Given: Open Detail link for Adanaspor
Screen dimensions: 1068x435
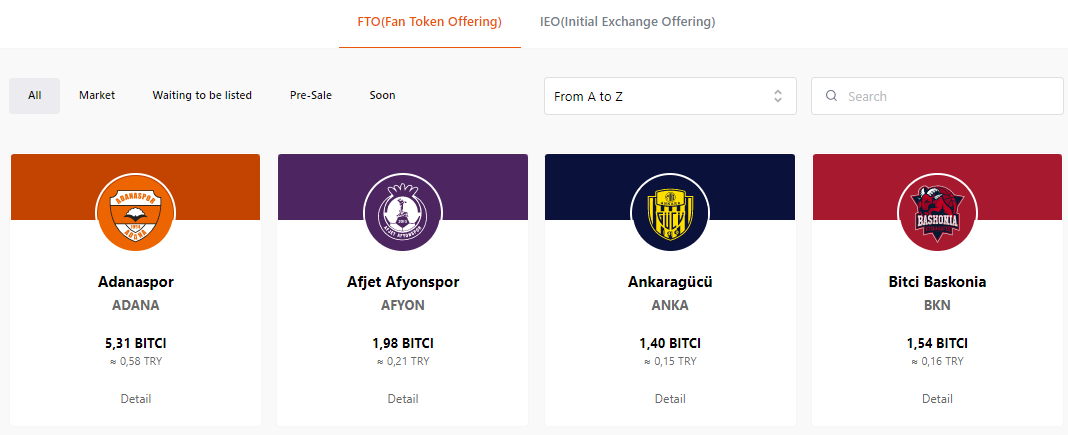Looking at the screenshot, I should (136, 399).
